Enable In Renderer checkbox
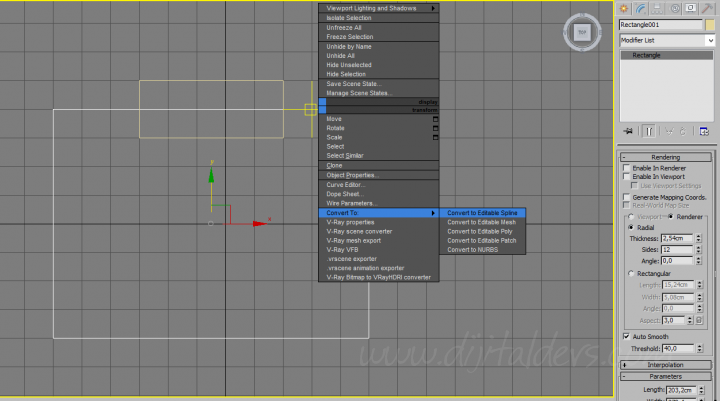Screen dimensions: 720x401 627,168
